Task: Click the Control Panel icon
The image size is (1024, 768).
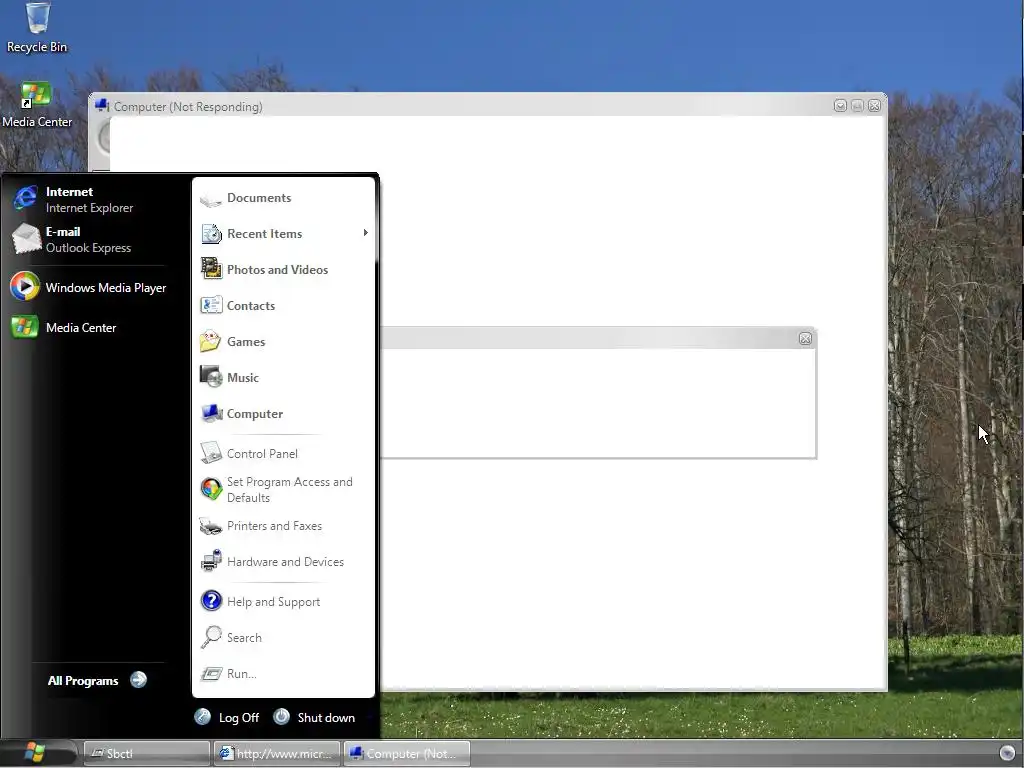Action: point(211,453)
